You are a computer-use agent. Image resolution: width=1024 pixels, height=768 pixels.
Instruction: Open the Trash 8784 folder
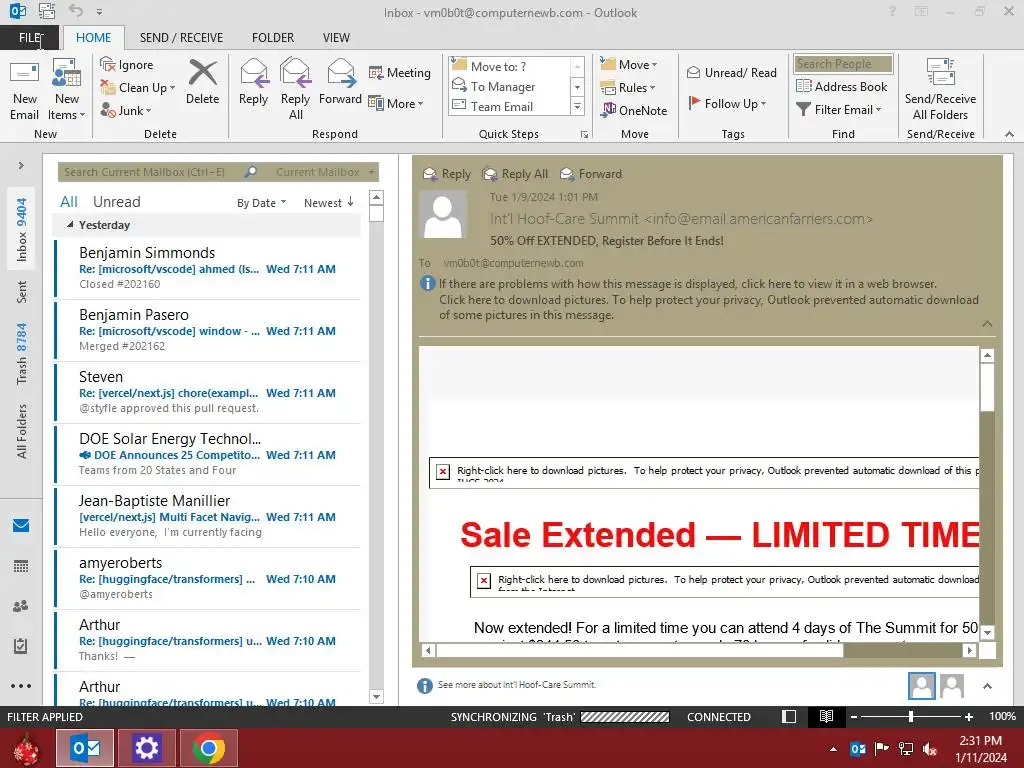tap(22, 353)
